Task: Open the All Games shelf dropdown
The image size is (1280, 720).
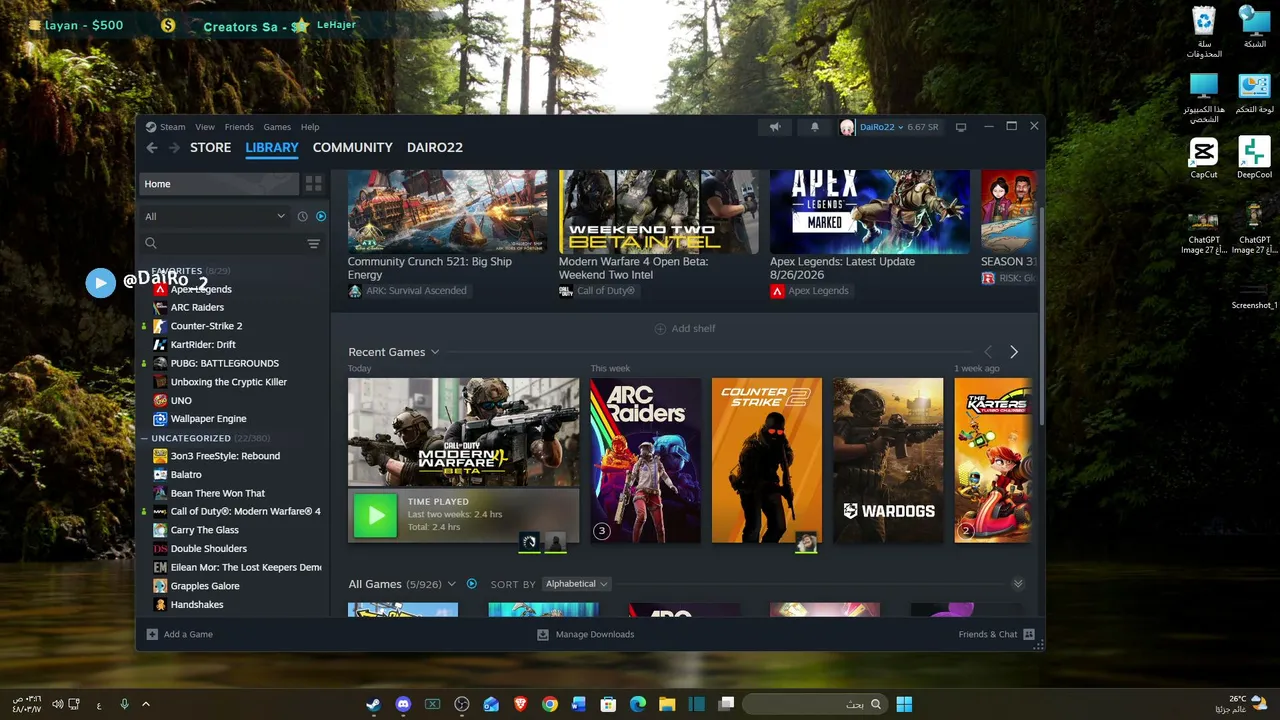Action: [x=452, y=584]
